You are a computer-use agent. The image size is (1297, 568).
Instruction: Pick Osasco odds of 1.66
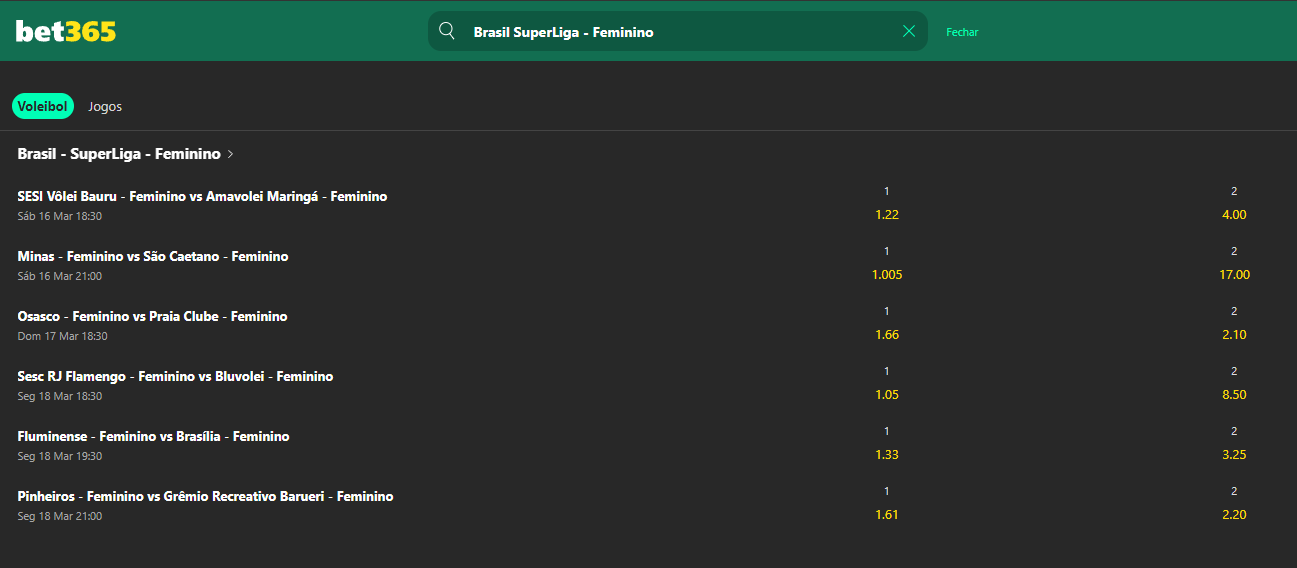coord(886,334)
